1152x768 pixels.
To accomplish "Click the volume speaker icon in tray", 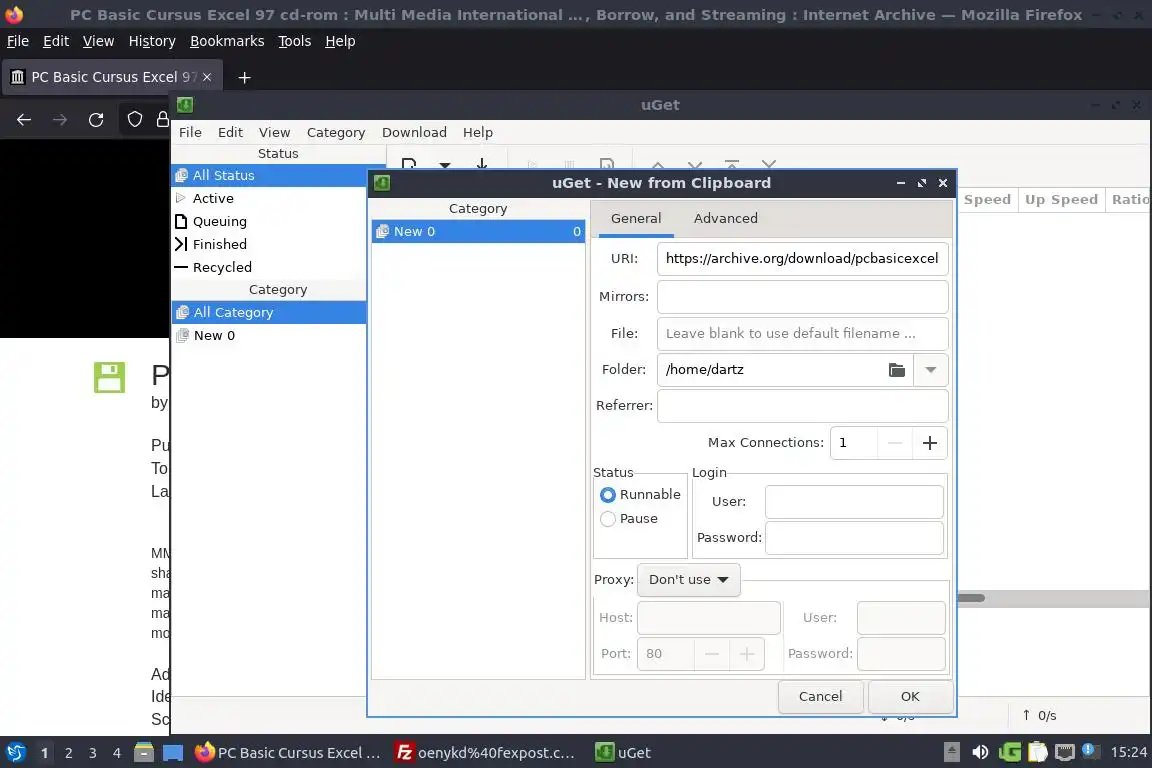I will (979, 753).
